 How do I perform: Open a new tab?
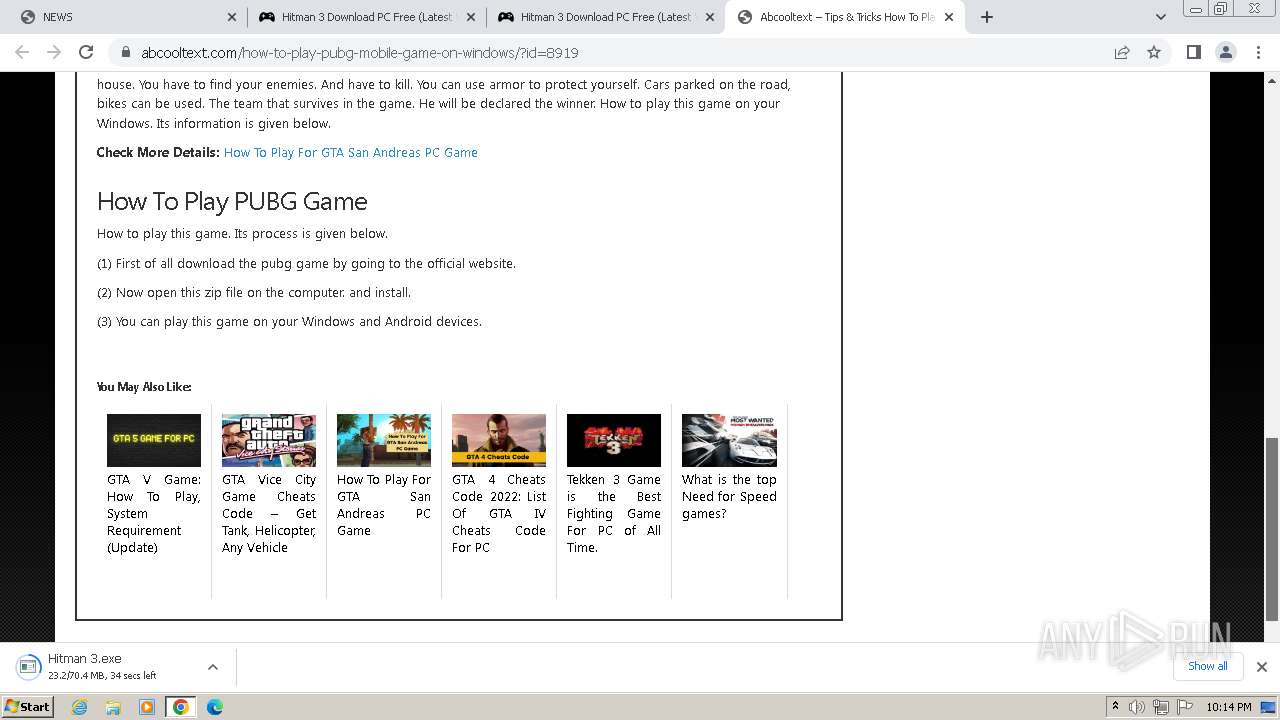click(986, 17)
